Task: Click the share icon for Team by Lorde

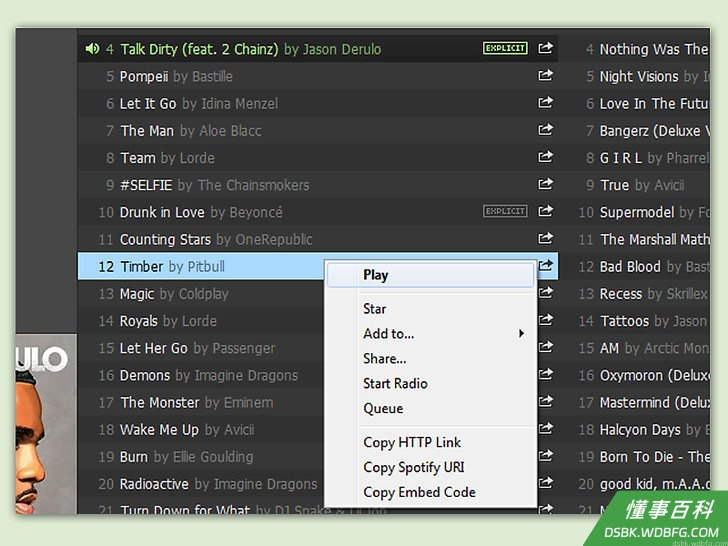Action: pyautogui.click(x=546, y=157)
